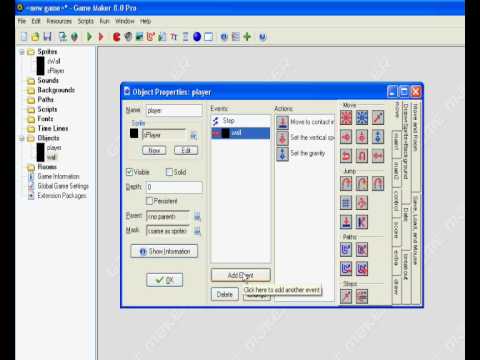Click the Edit sprite button
Viewport: 480px width, 360px height.
[x=186, y=151]
